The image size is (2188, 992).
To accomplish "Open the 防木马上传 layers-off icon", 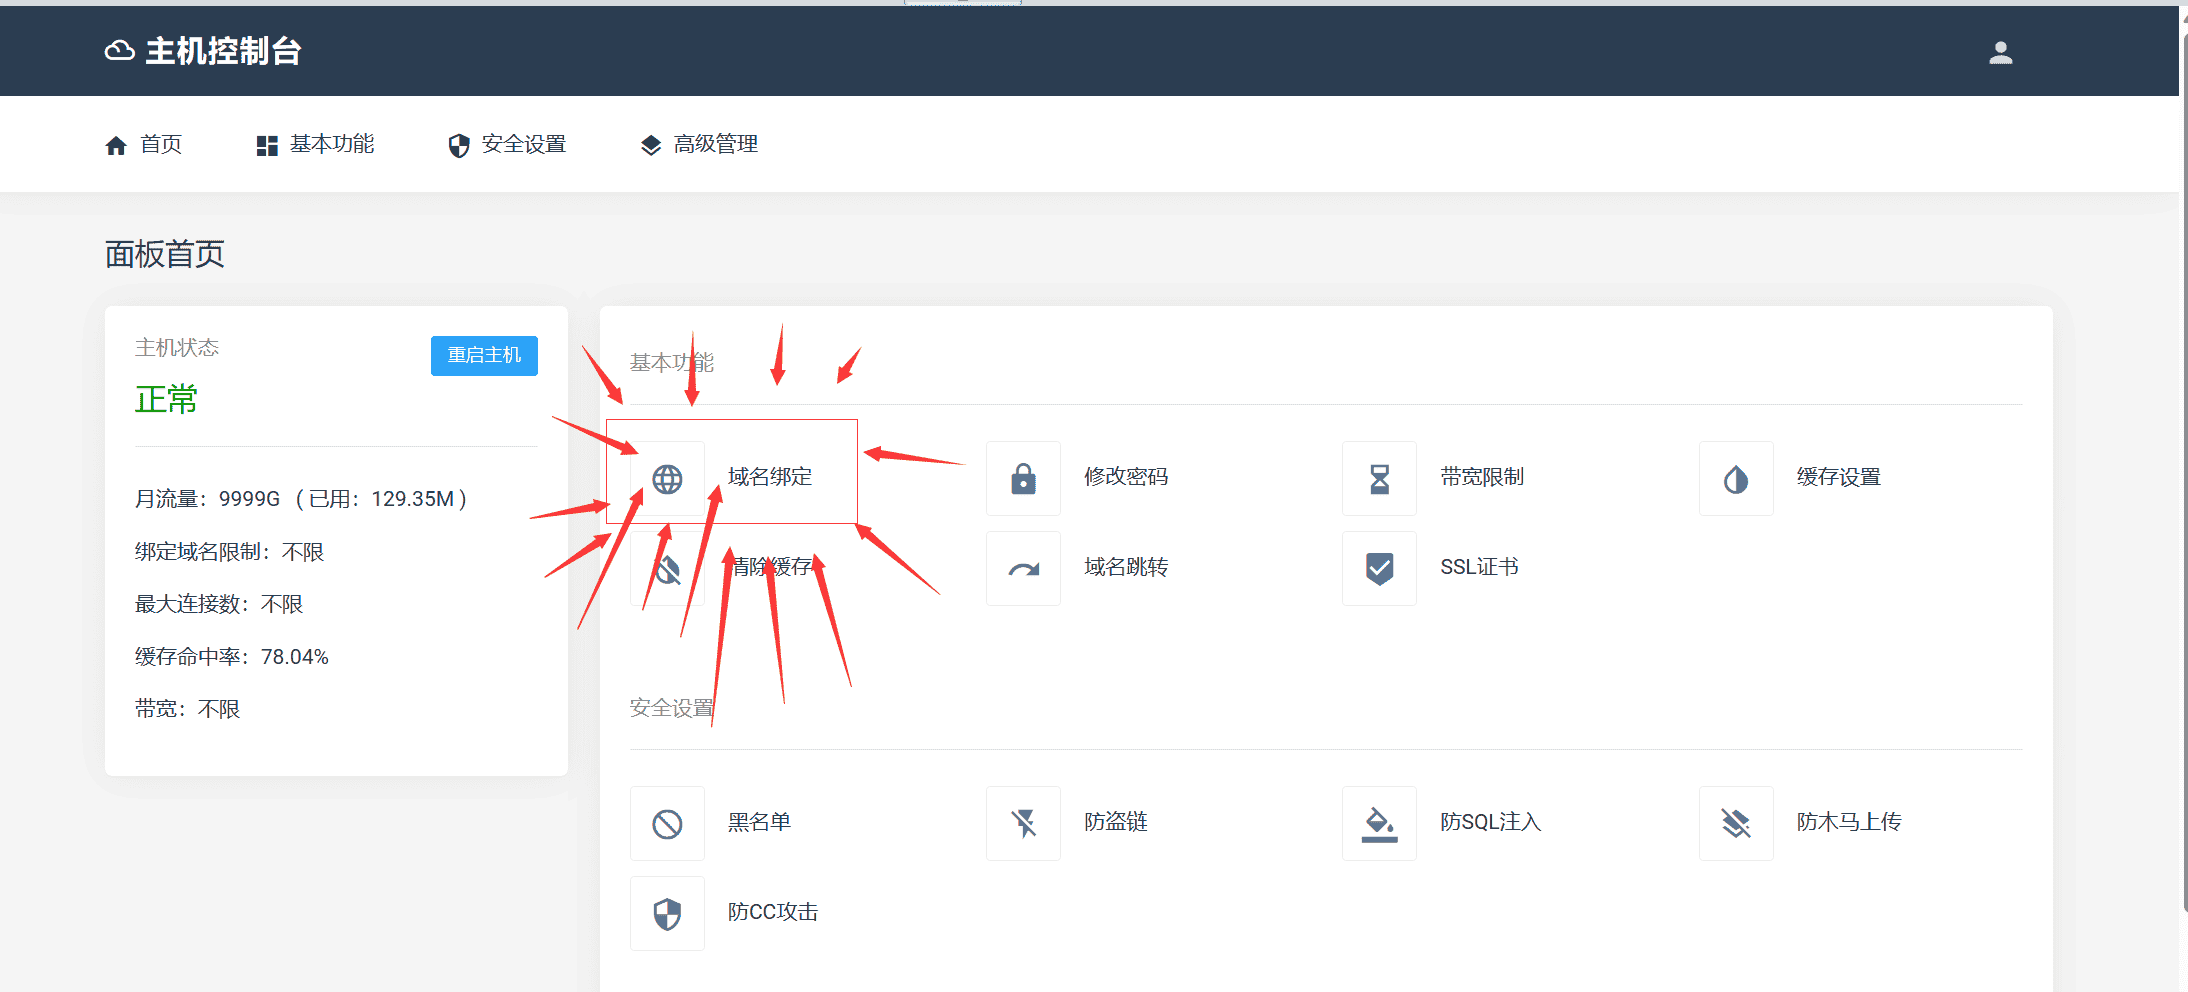I will (1736, 824).
